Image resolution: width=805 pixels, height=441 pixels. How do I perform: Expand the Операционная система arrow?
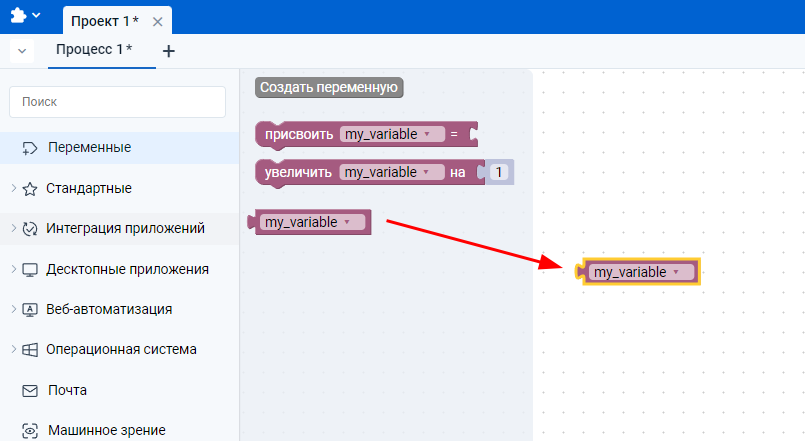tap(14, 349)
